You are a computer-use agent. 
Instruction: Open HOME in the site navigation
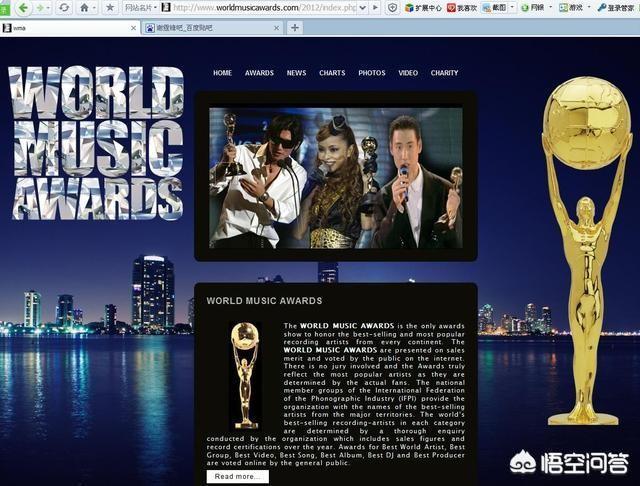222,73
